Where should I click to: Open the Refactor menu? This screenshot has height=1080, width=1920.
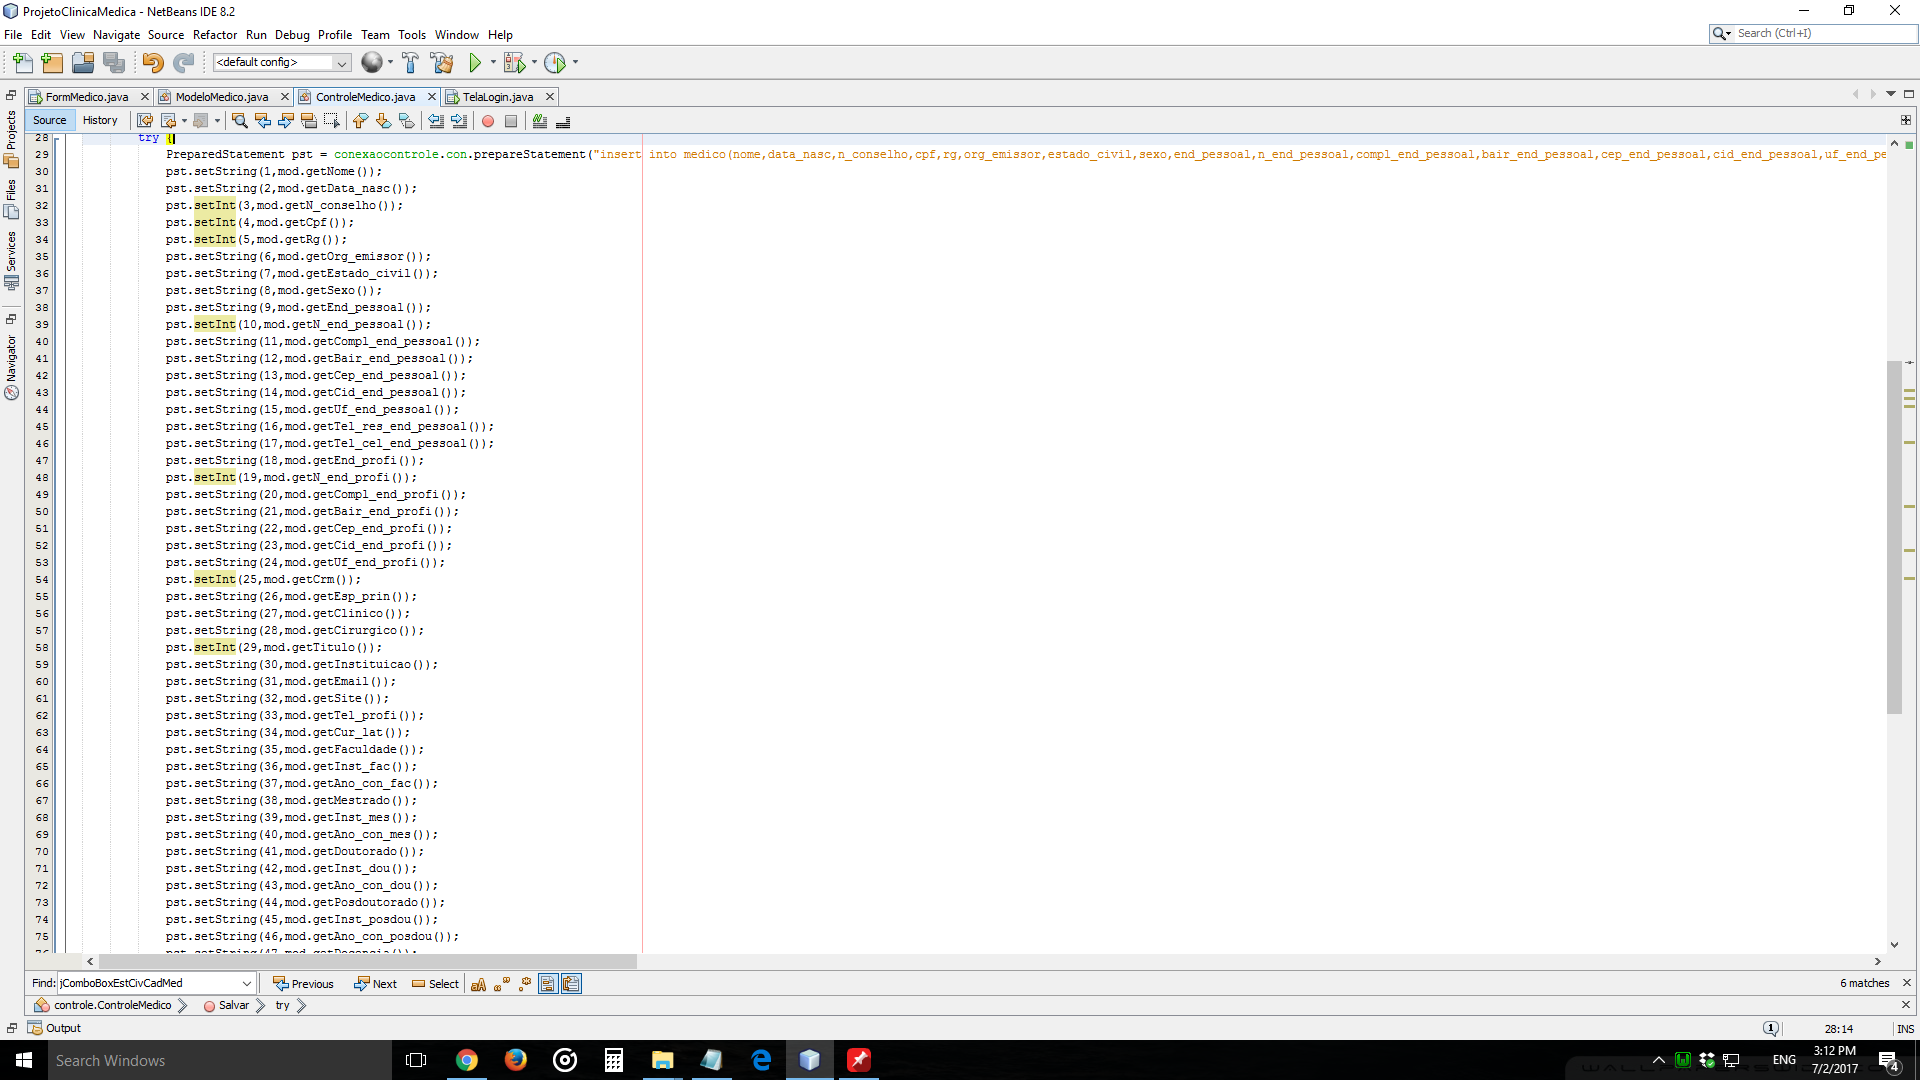(214, 35)
